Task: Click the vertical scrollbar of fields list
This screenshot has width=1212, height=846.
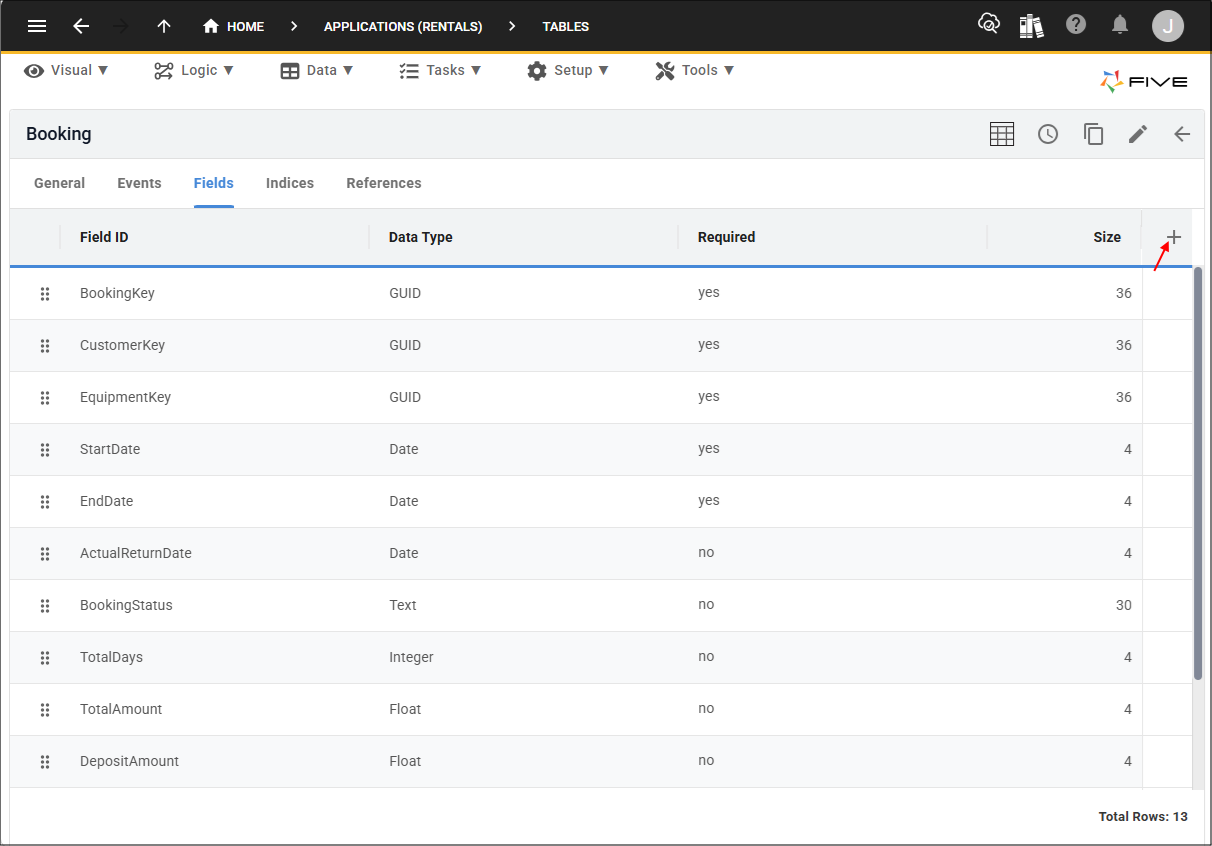Action: click(x=1198, y=474)
